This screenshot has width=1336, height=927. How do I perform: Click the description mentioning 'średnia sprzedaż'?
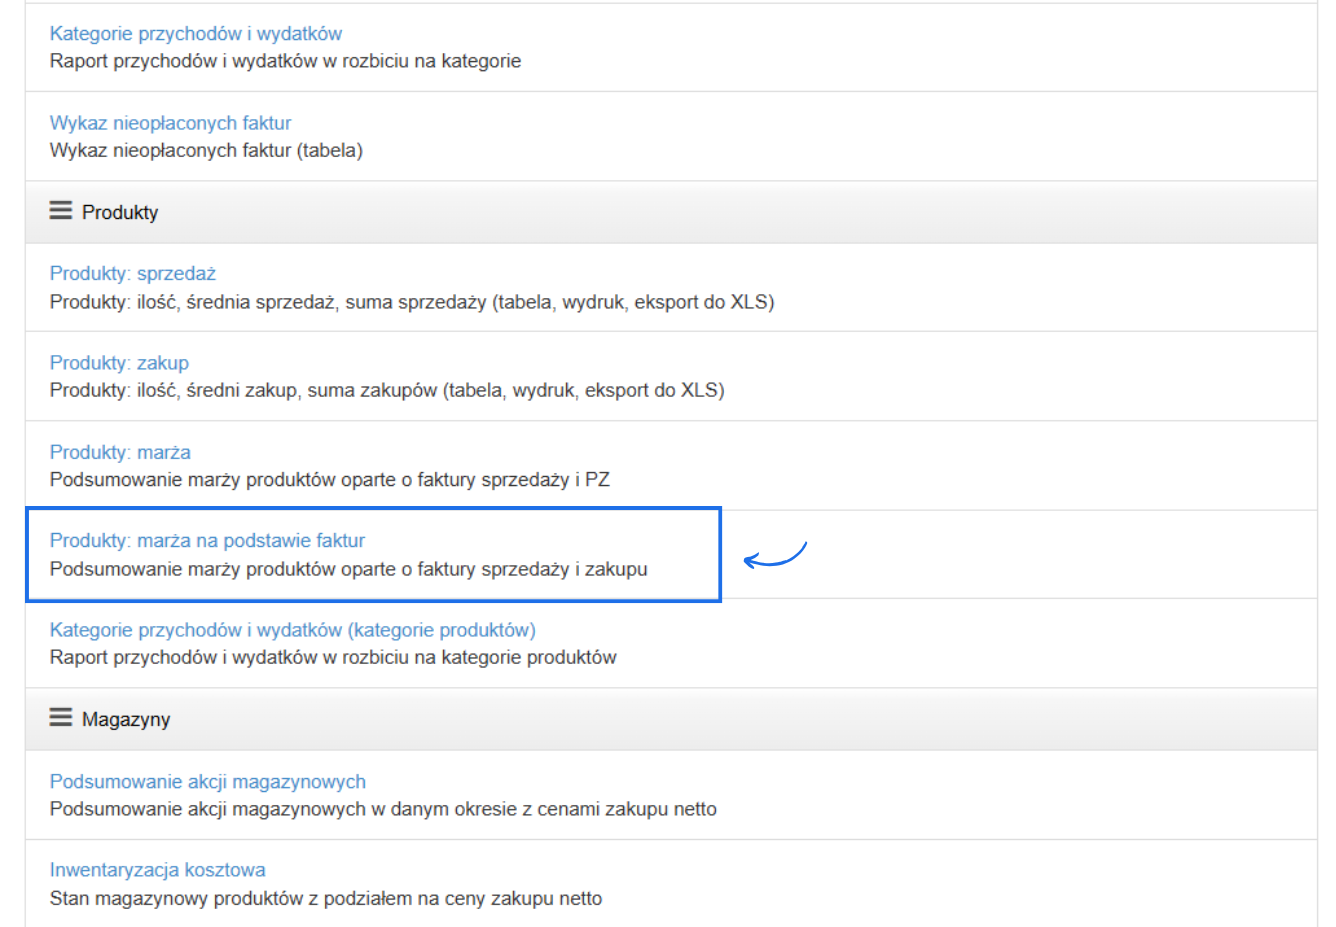tap(412, 302)
